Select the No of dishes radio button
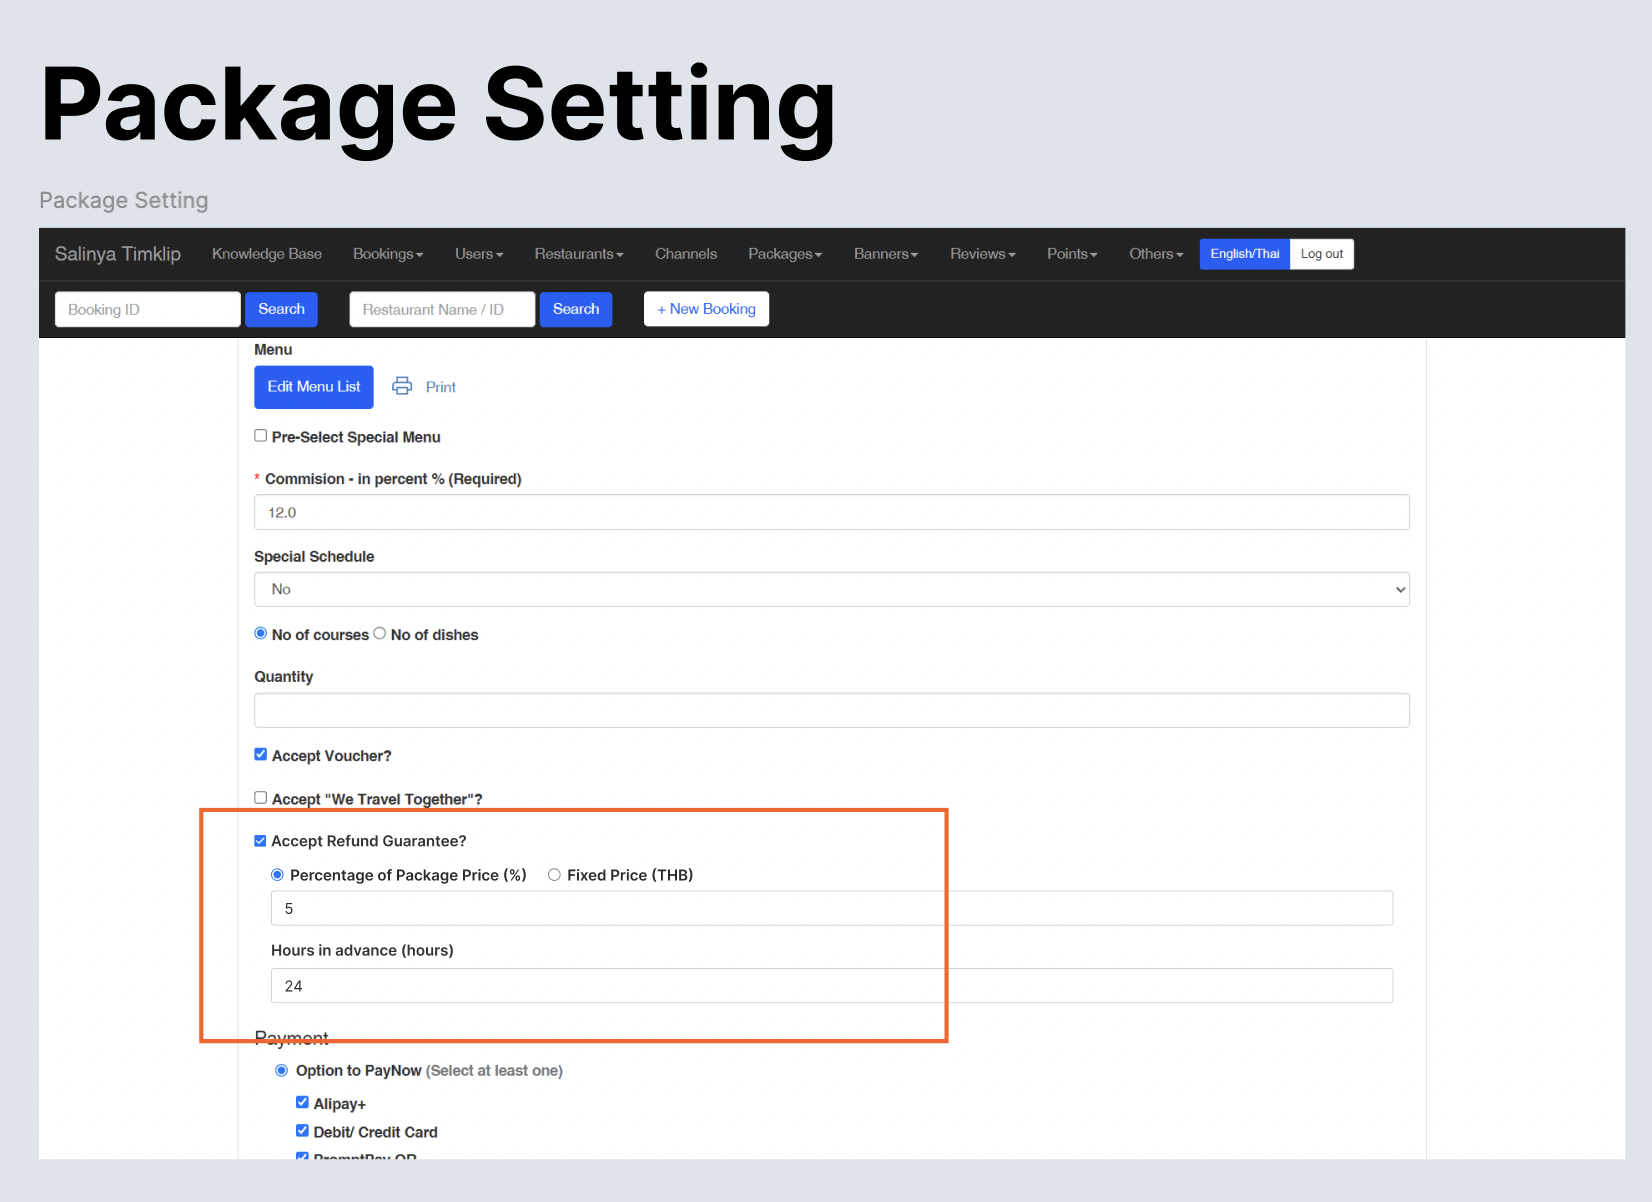The width and height of the screenshot is (1652, 1202). point(380,634)
